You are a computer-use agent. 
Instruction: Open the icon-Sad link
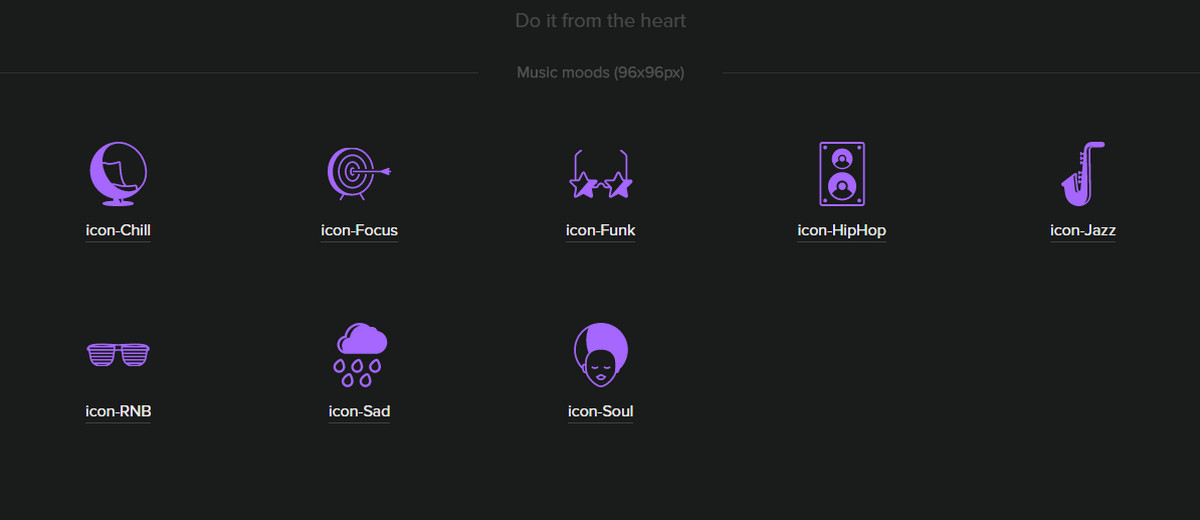pyautogui.click(x=359, y=411)
